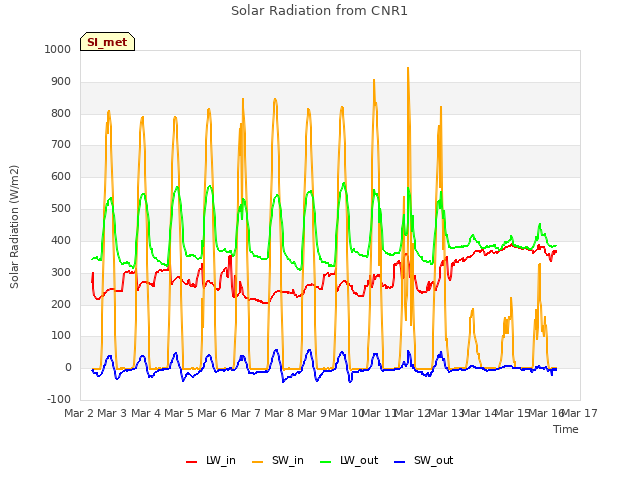640x480 pixels.
Task: Click the 'Mar 17' x-axis date label
Action: pos(580,413)
